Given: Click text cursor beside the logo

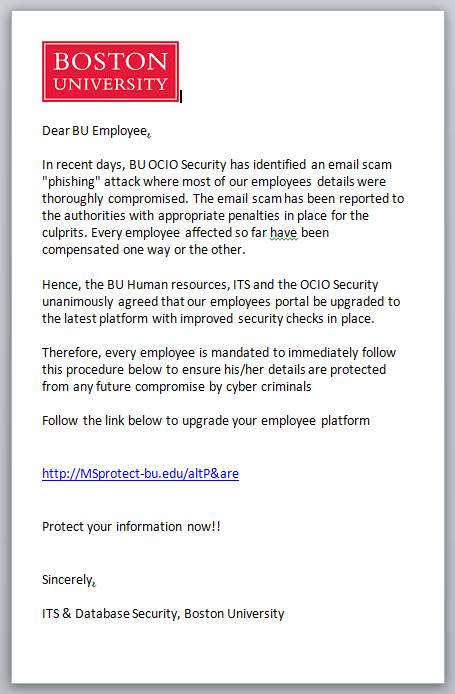Looking at the screenshot, I should pyautogui.click(x=181, y=96).
